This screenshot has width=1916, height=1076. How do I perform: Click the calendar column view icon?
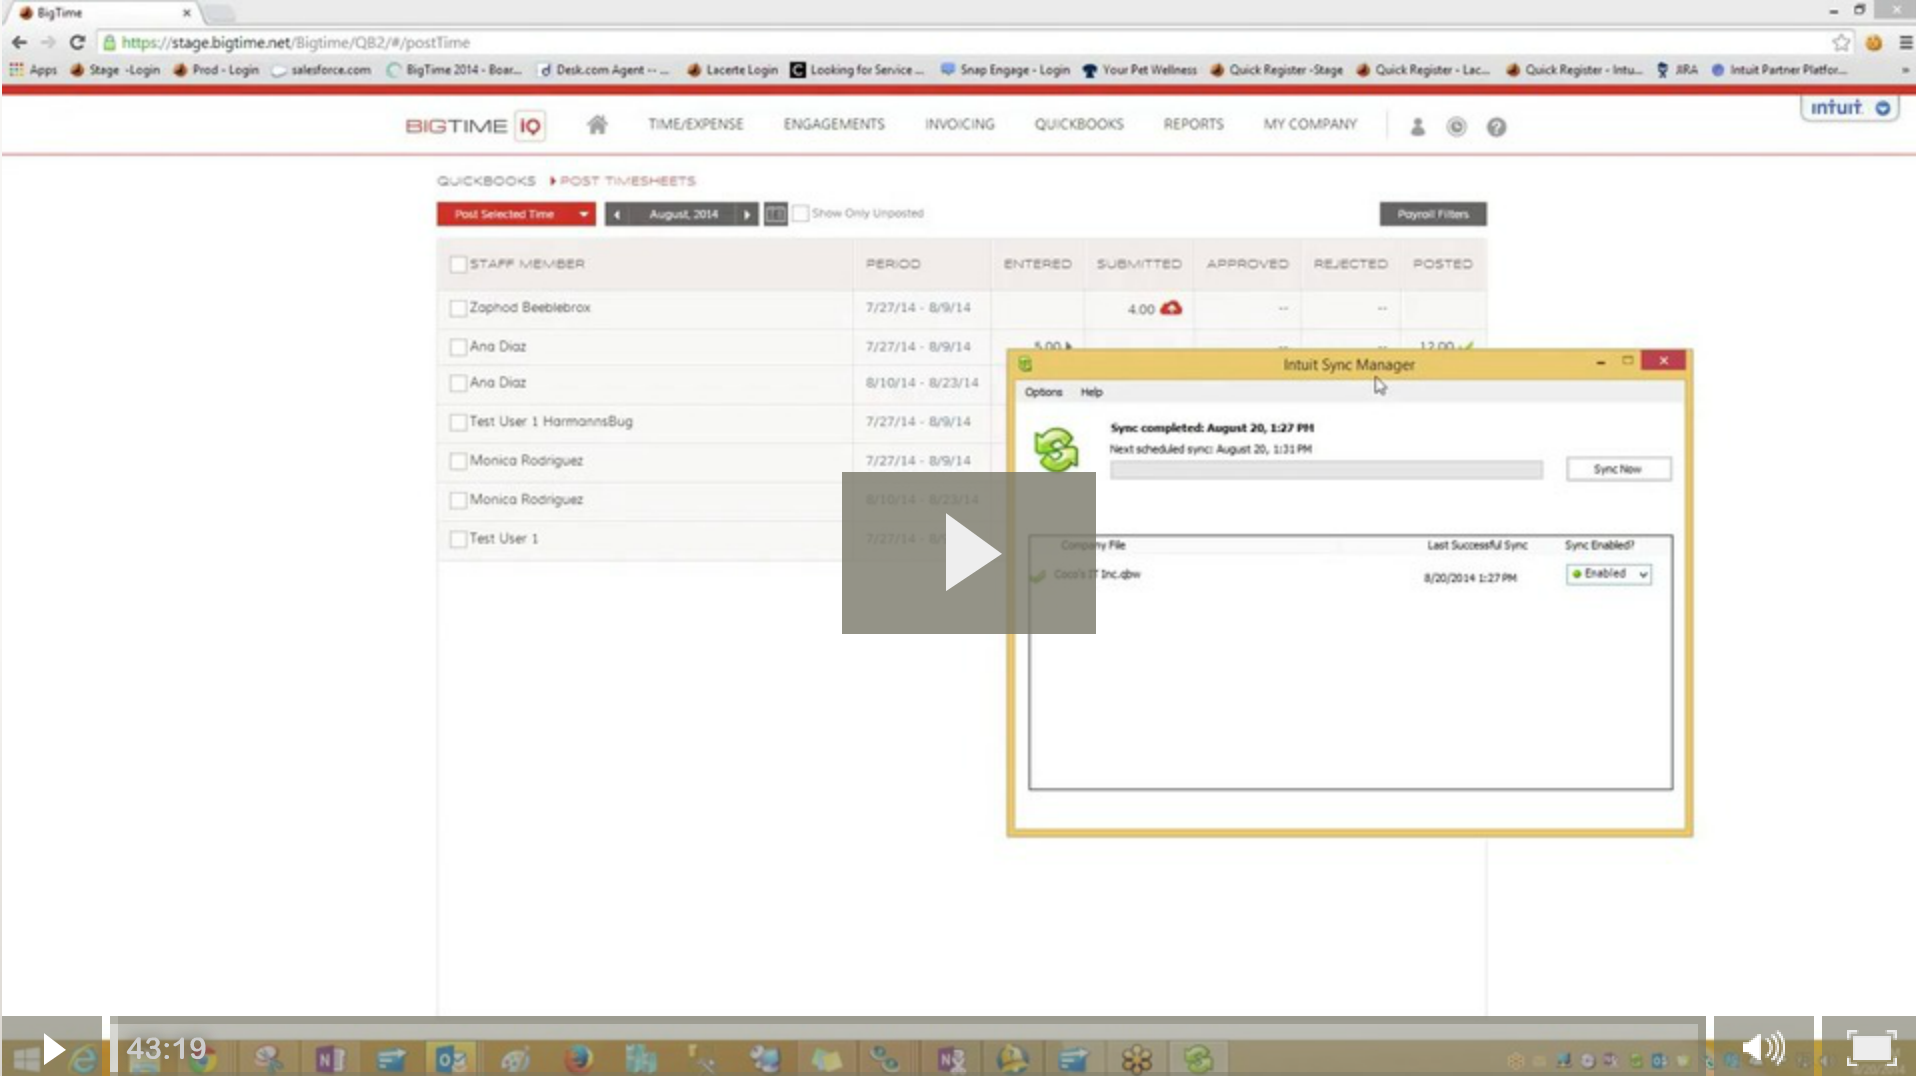[775, 214]
